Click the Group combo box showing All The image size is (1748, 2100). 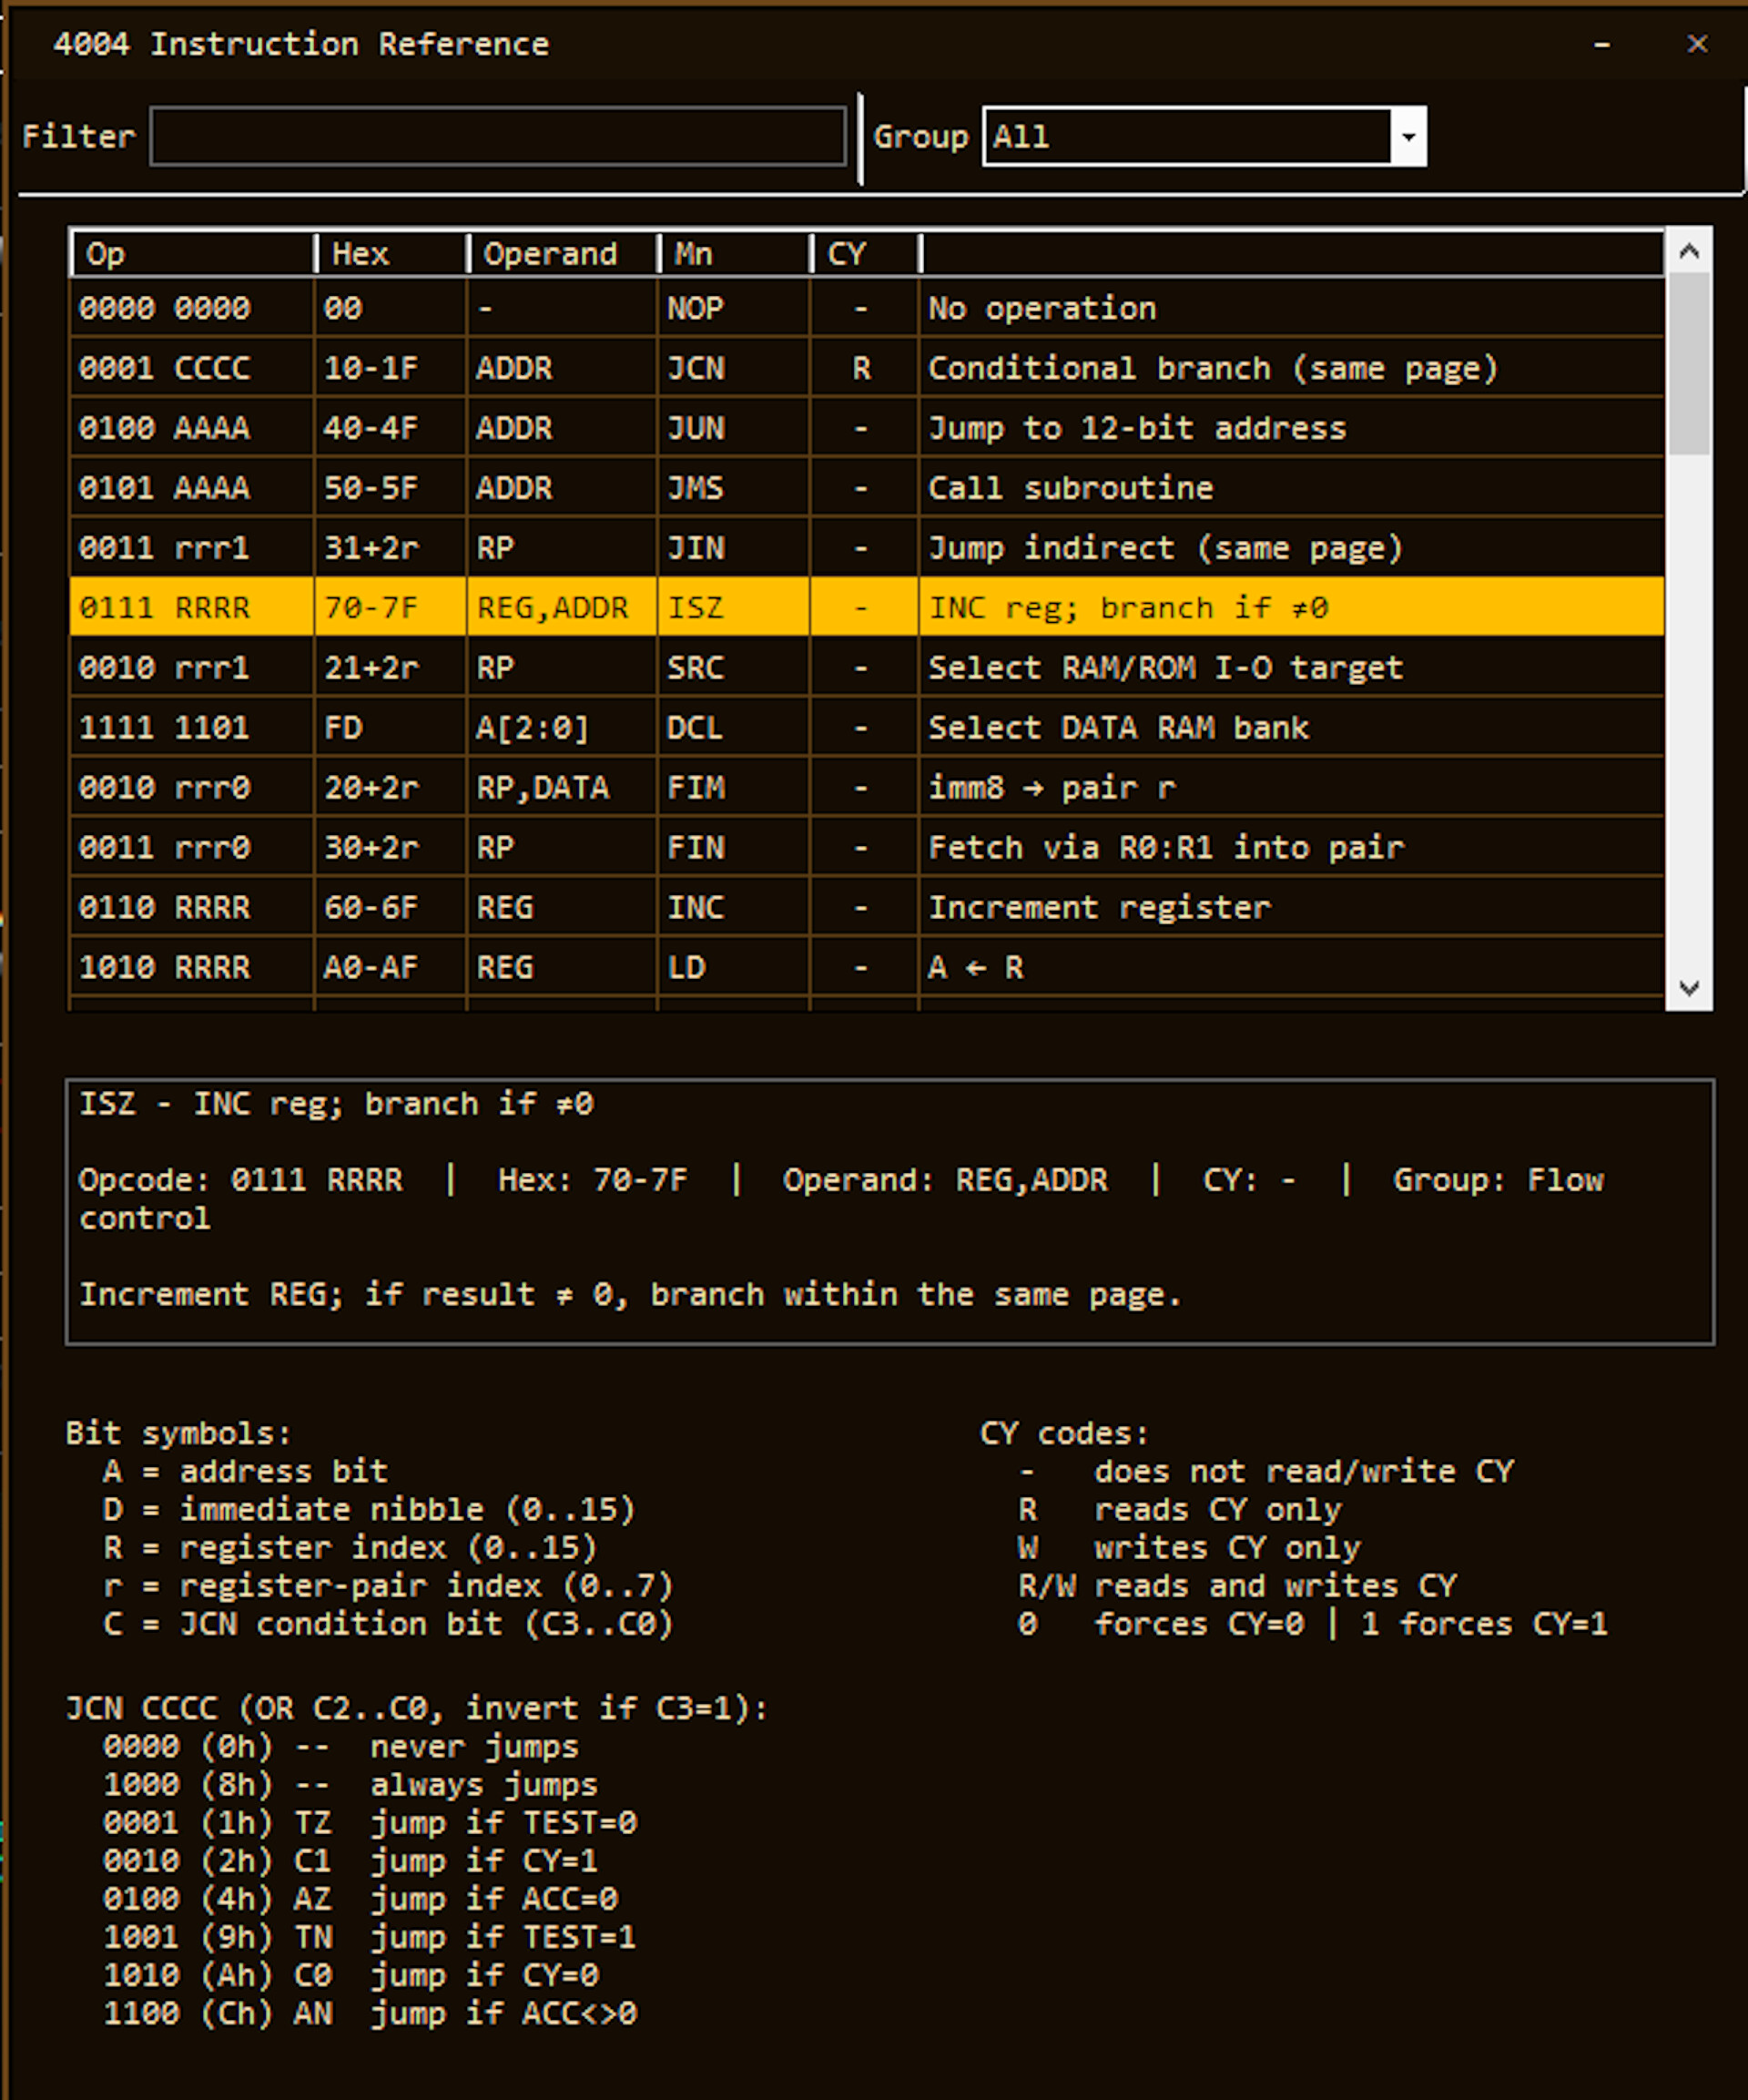pyautogui.click(x=1204, y=136)
